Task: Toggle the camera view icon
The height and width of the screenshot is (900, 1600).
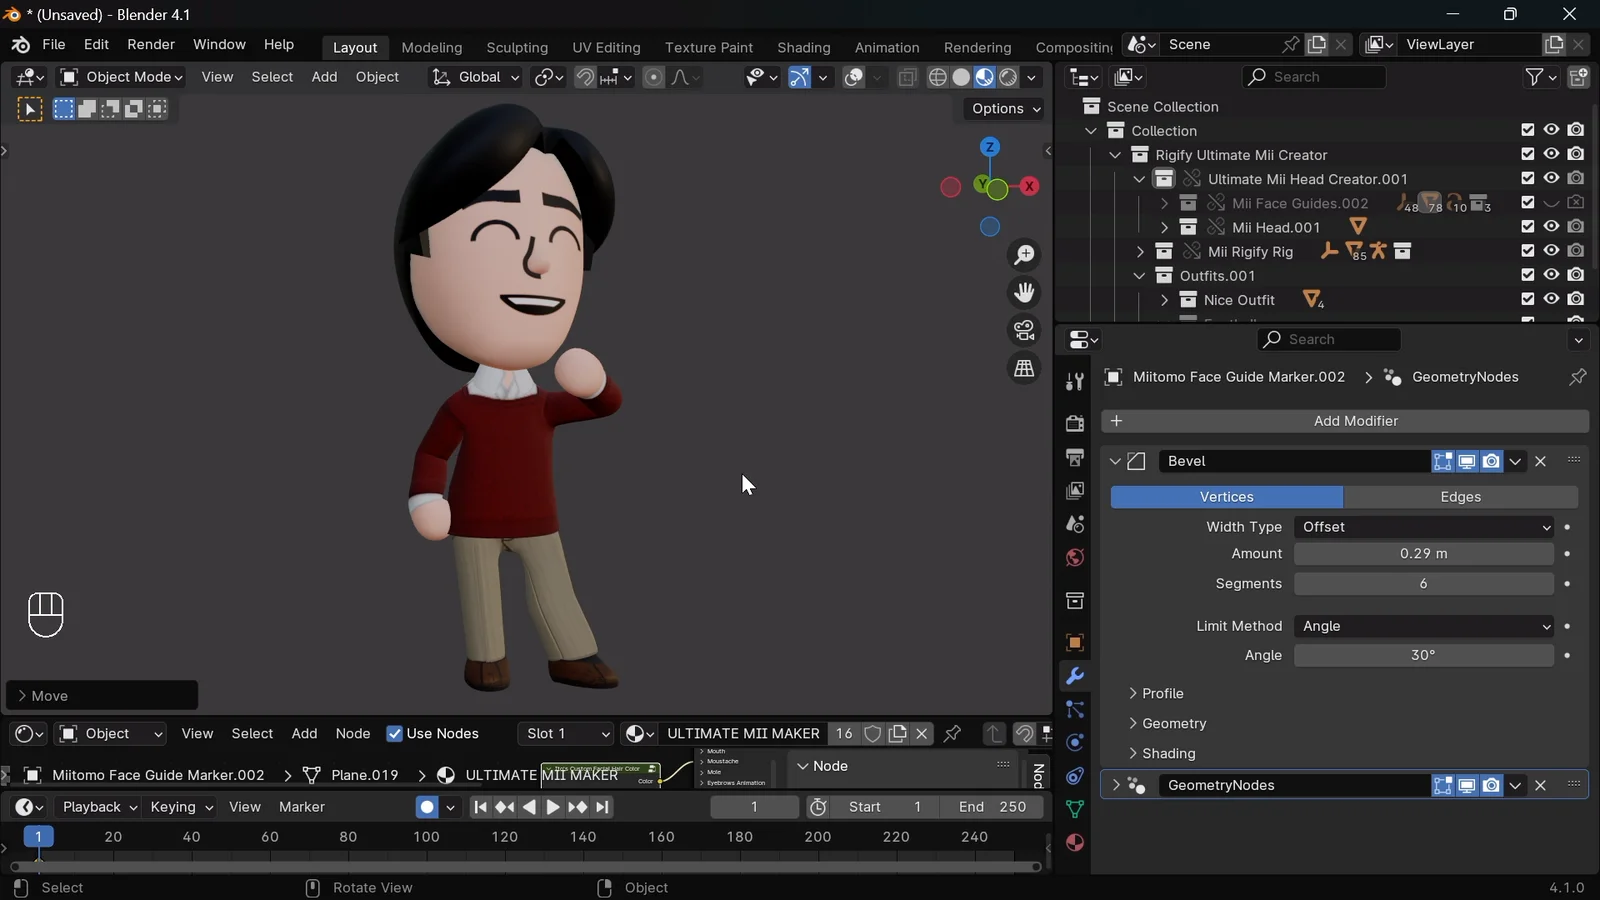Action: click(x=1024, y=330)
